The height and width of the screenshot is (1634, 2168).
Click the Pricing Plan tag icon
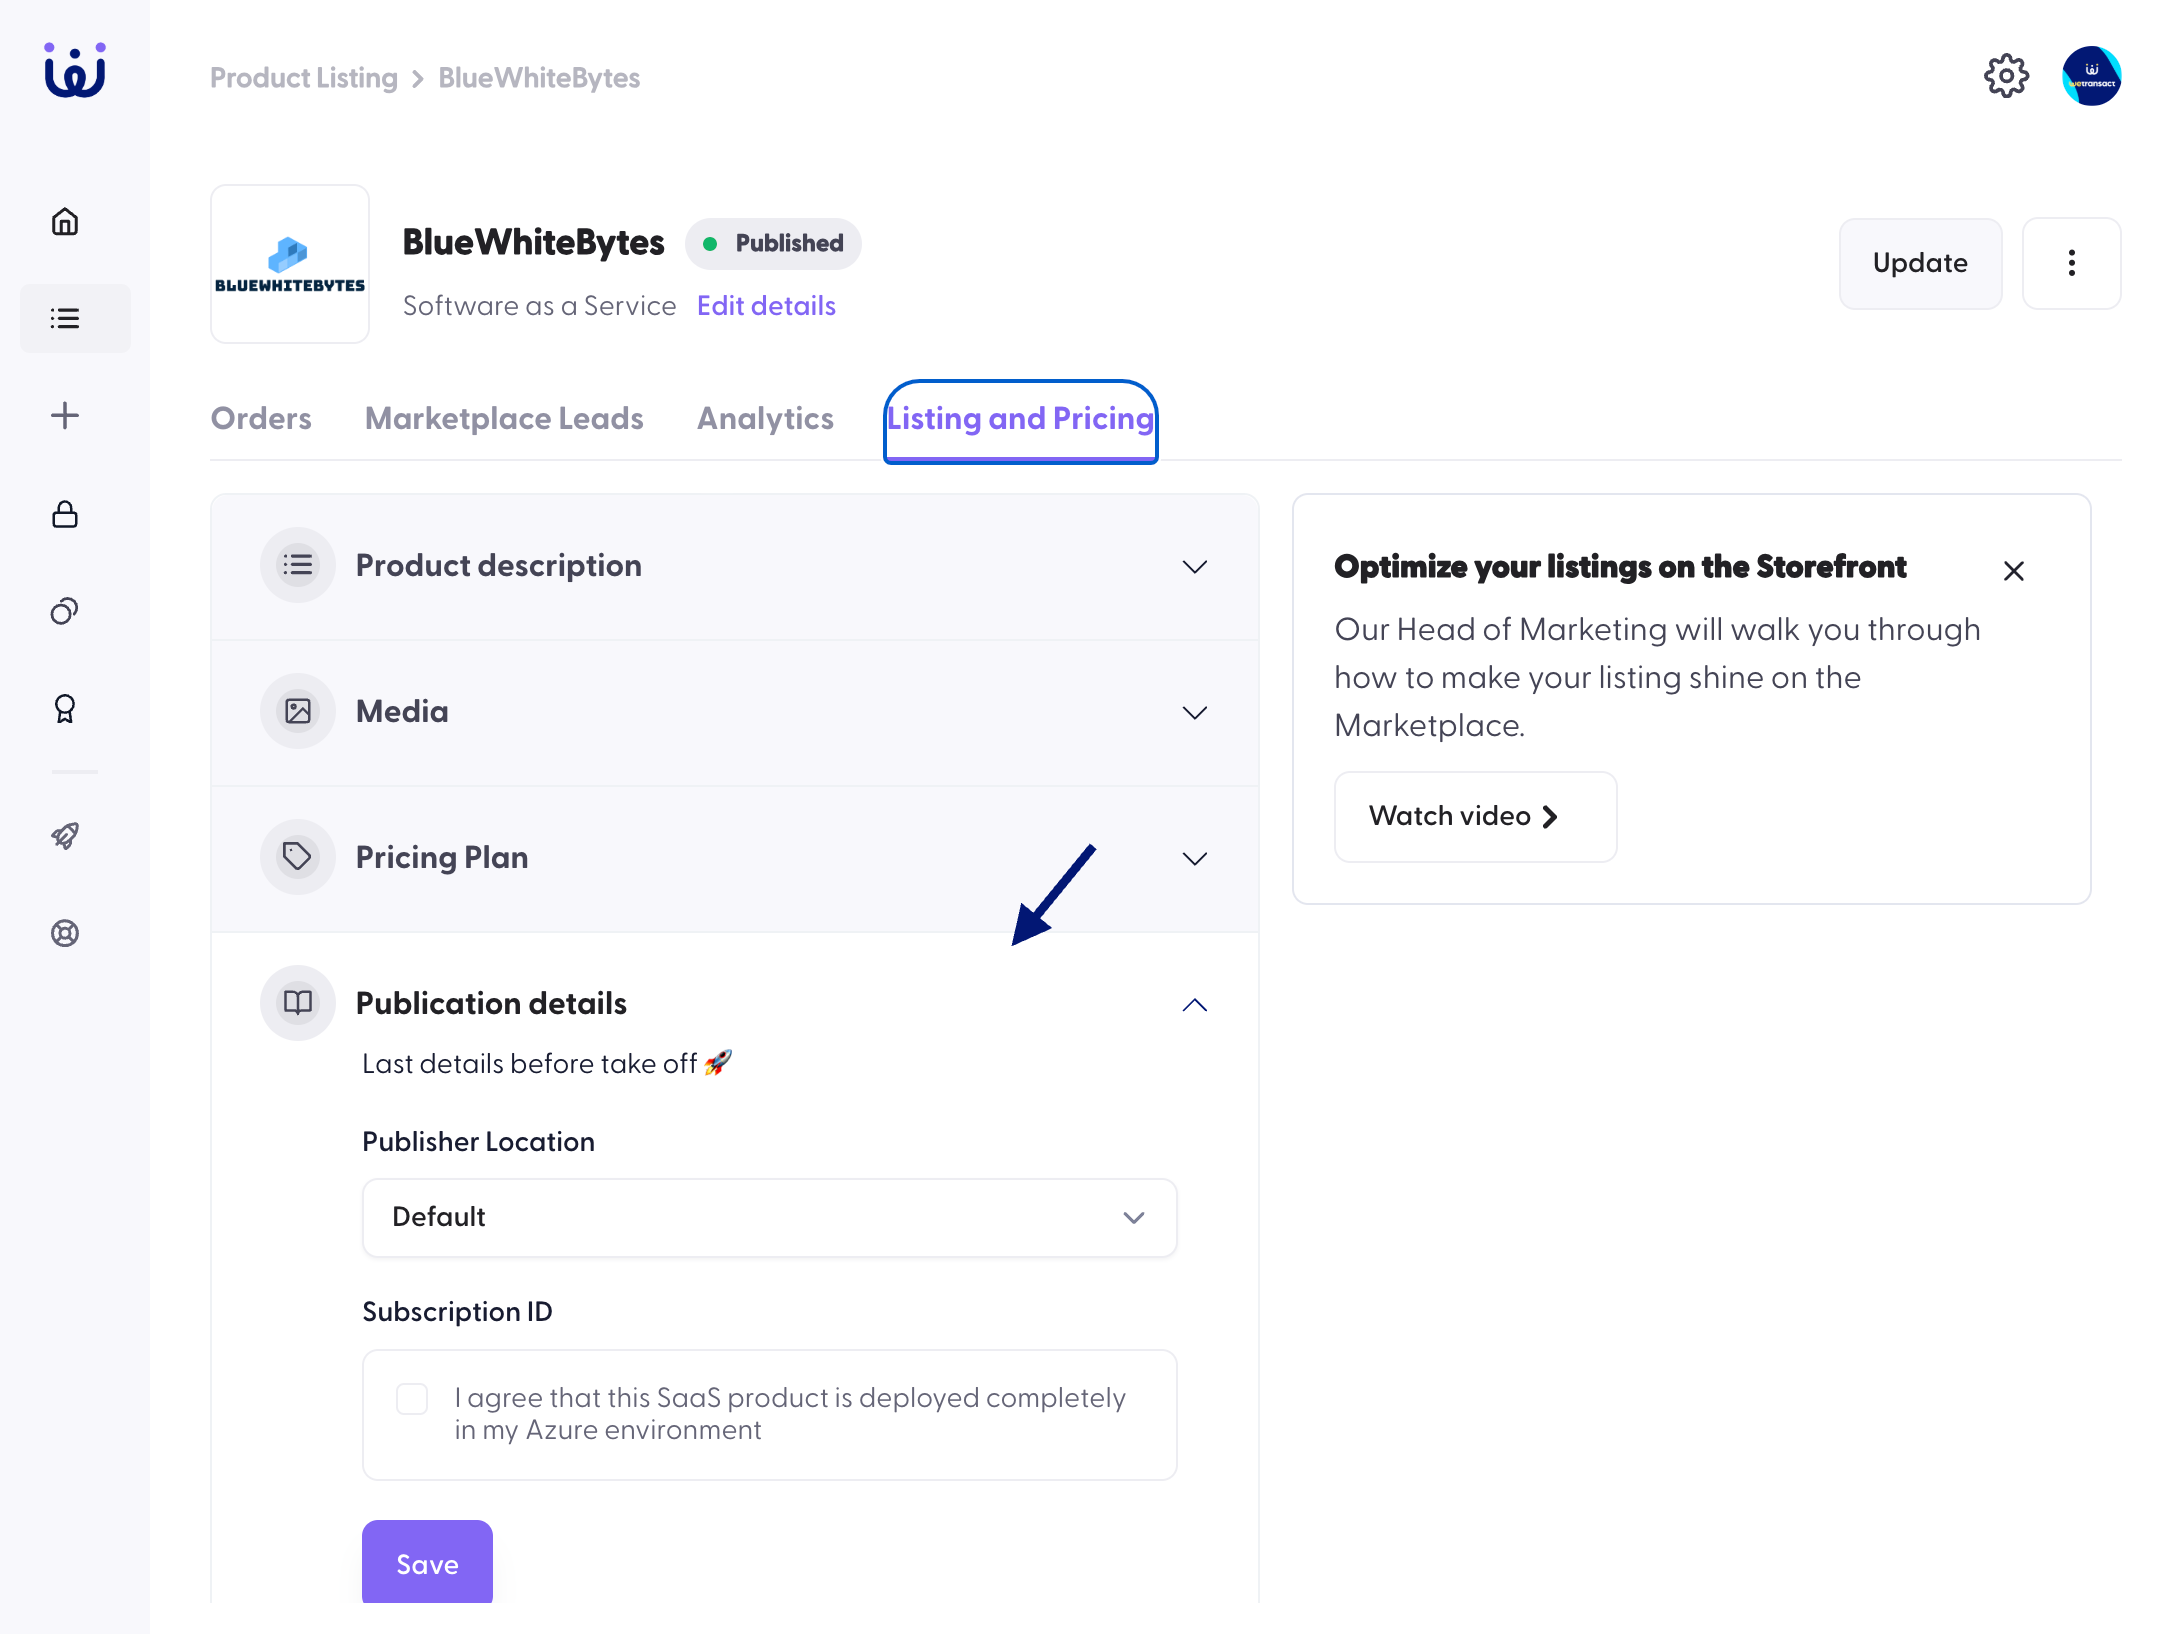pos(298,857)
